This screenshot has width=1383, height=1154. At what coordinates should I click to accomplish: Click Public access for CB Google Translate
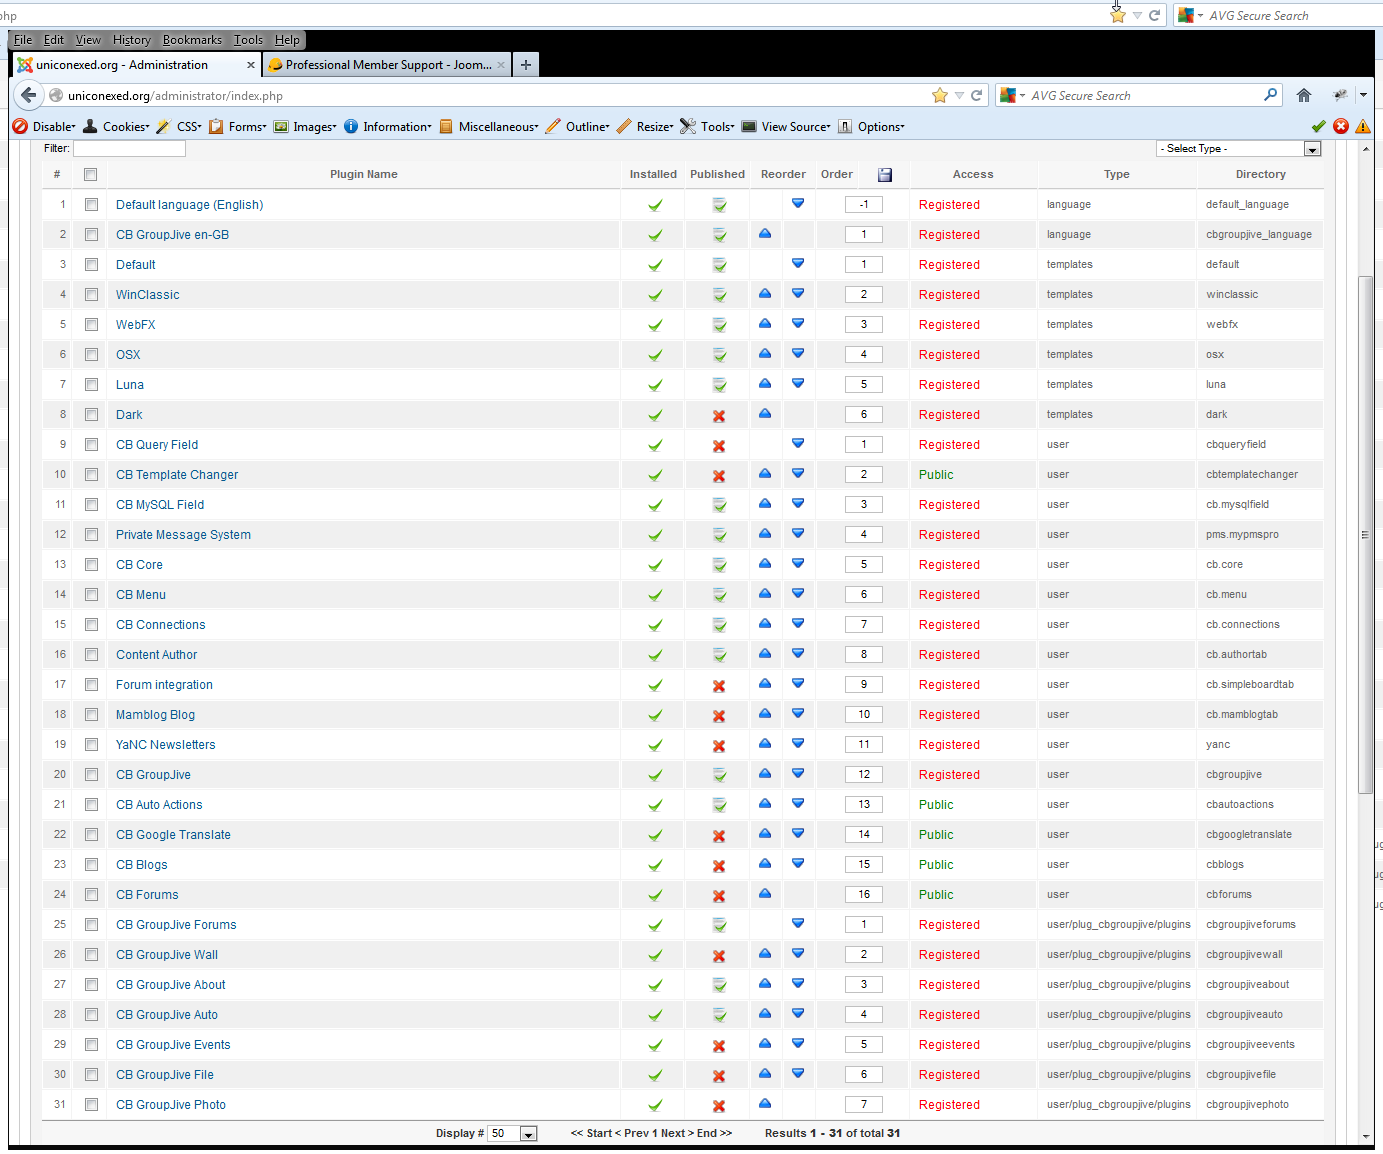coord(936,835)
